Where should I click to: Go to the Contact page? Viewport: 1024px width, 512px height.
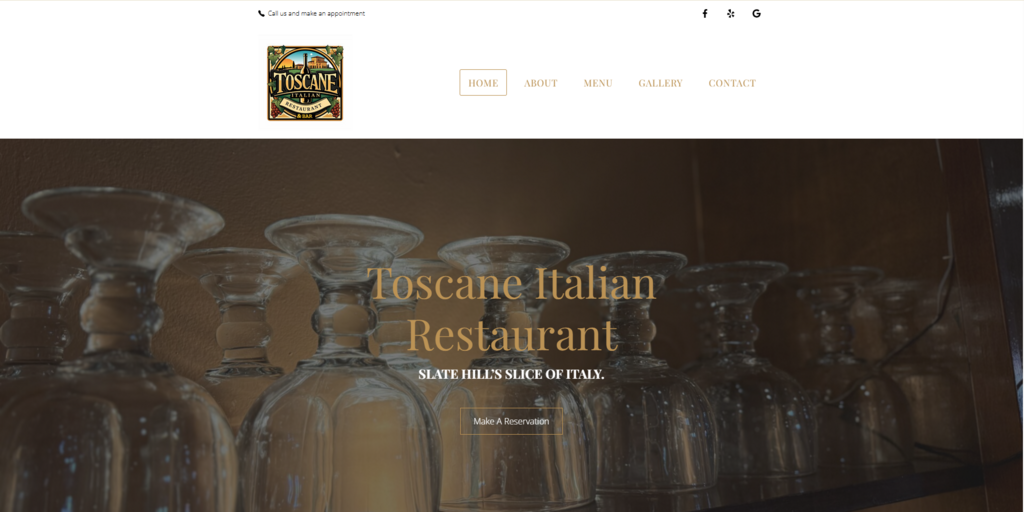click(731, 83)
